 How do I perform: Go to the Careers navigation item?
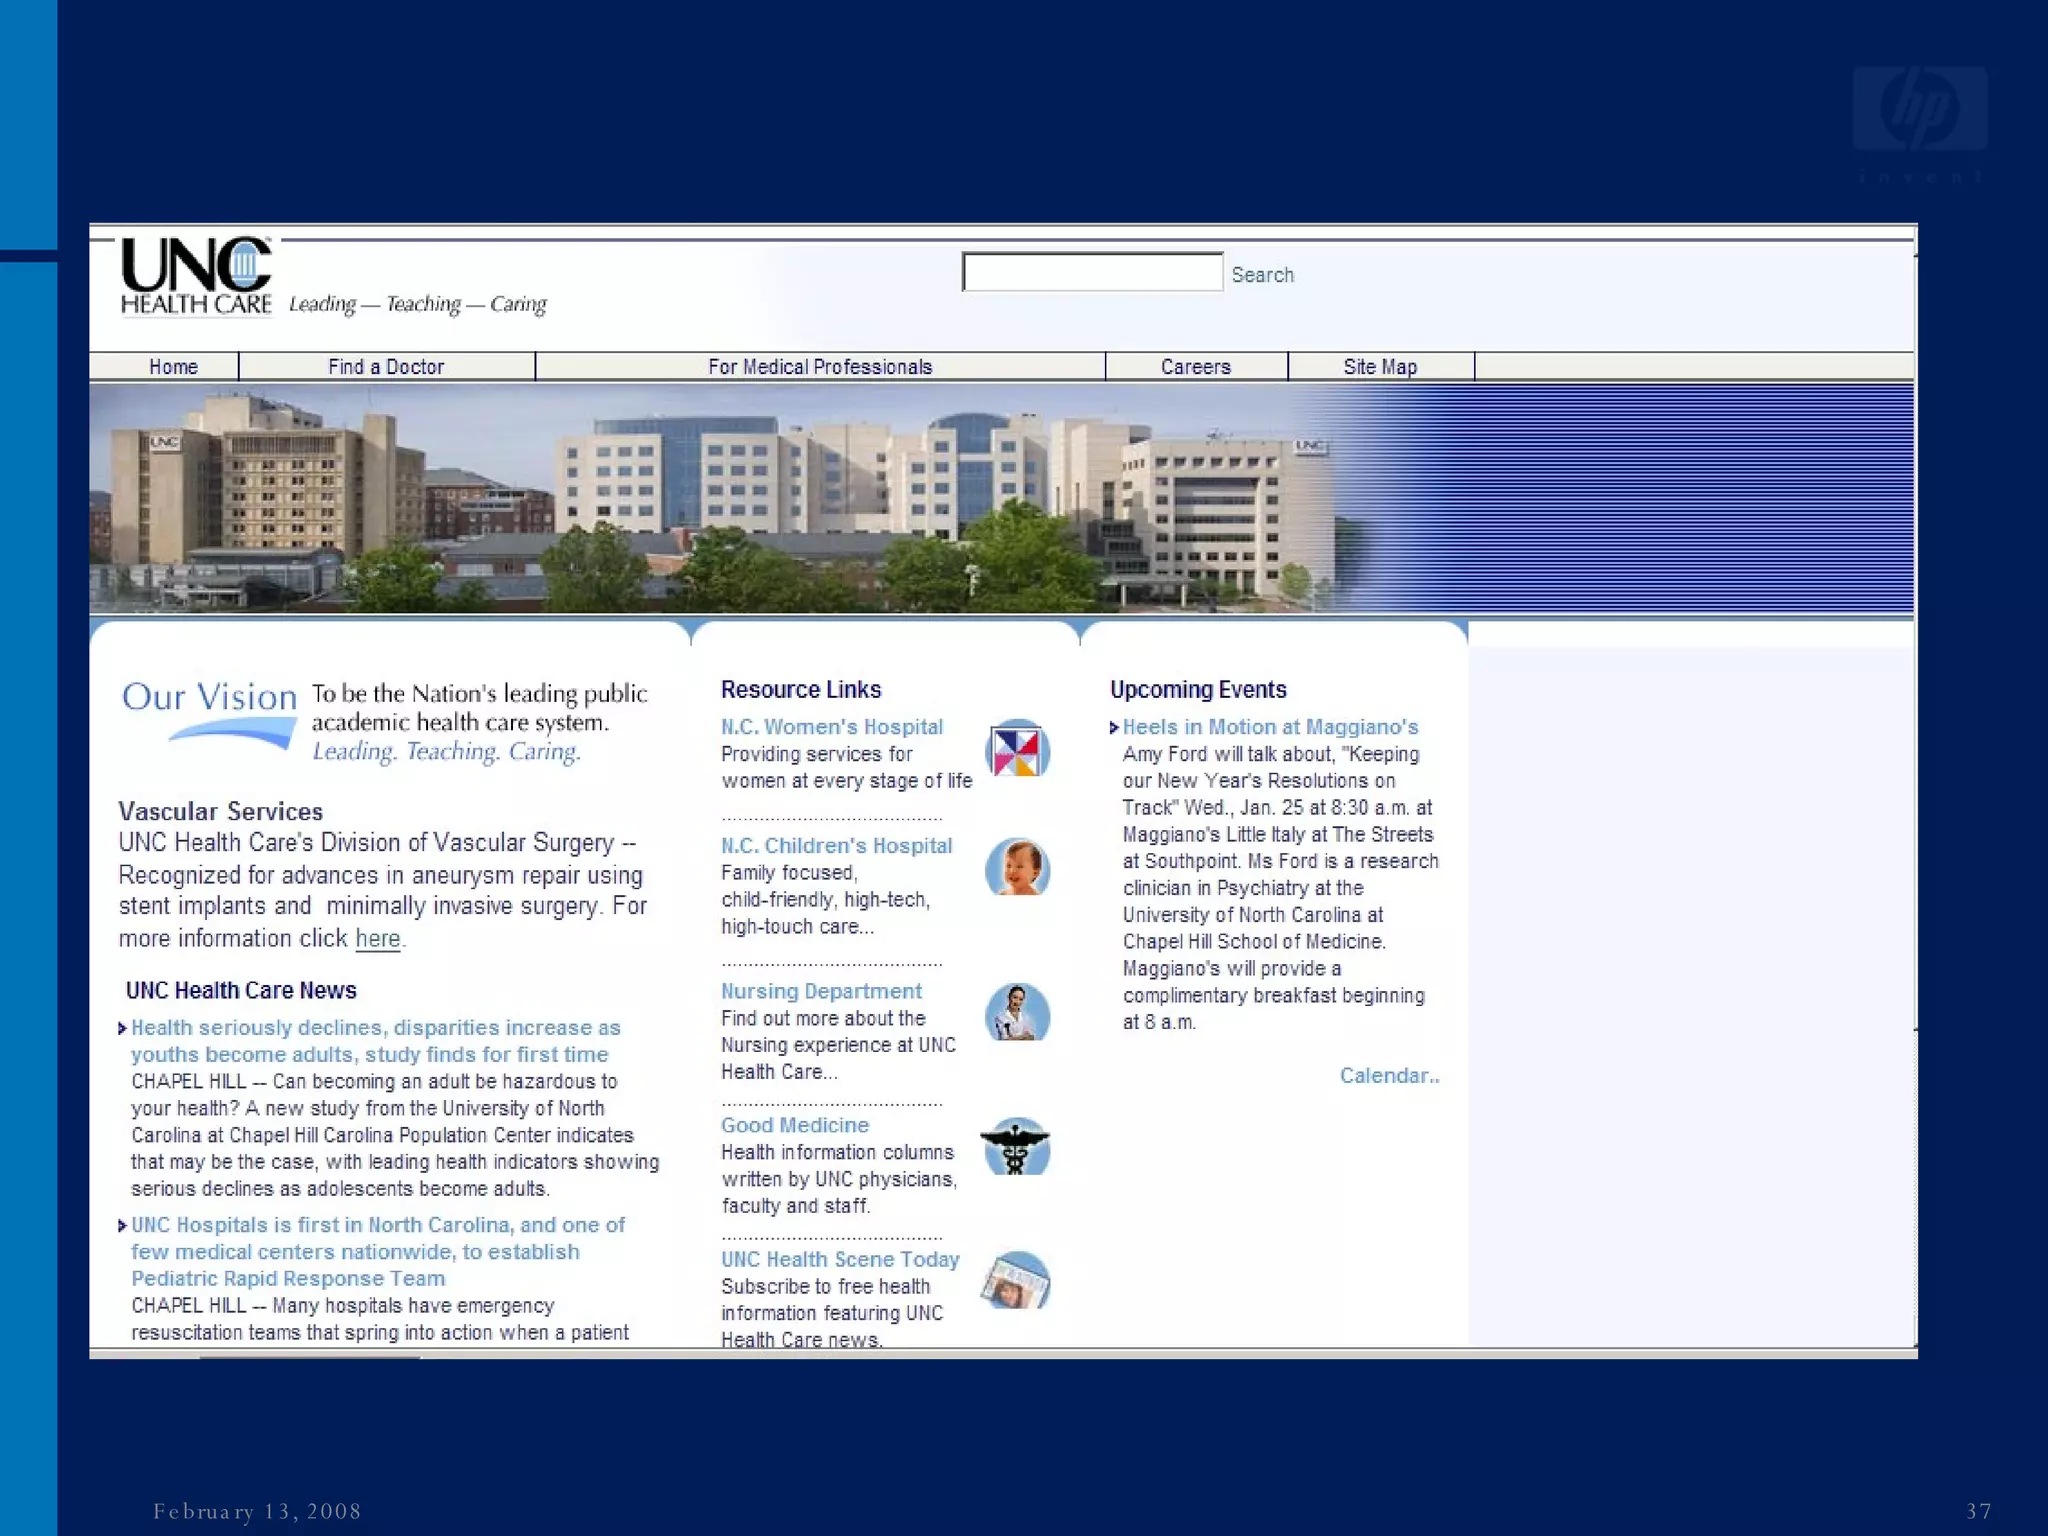tap(1196, 367)
